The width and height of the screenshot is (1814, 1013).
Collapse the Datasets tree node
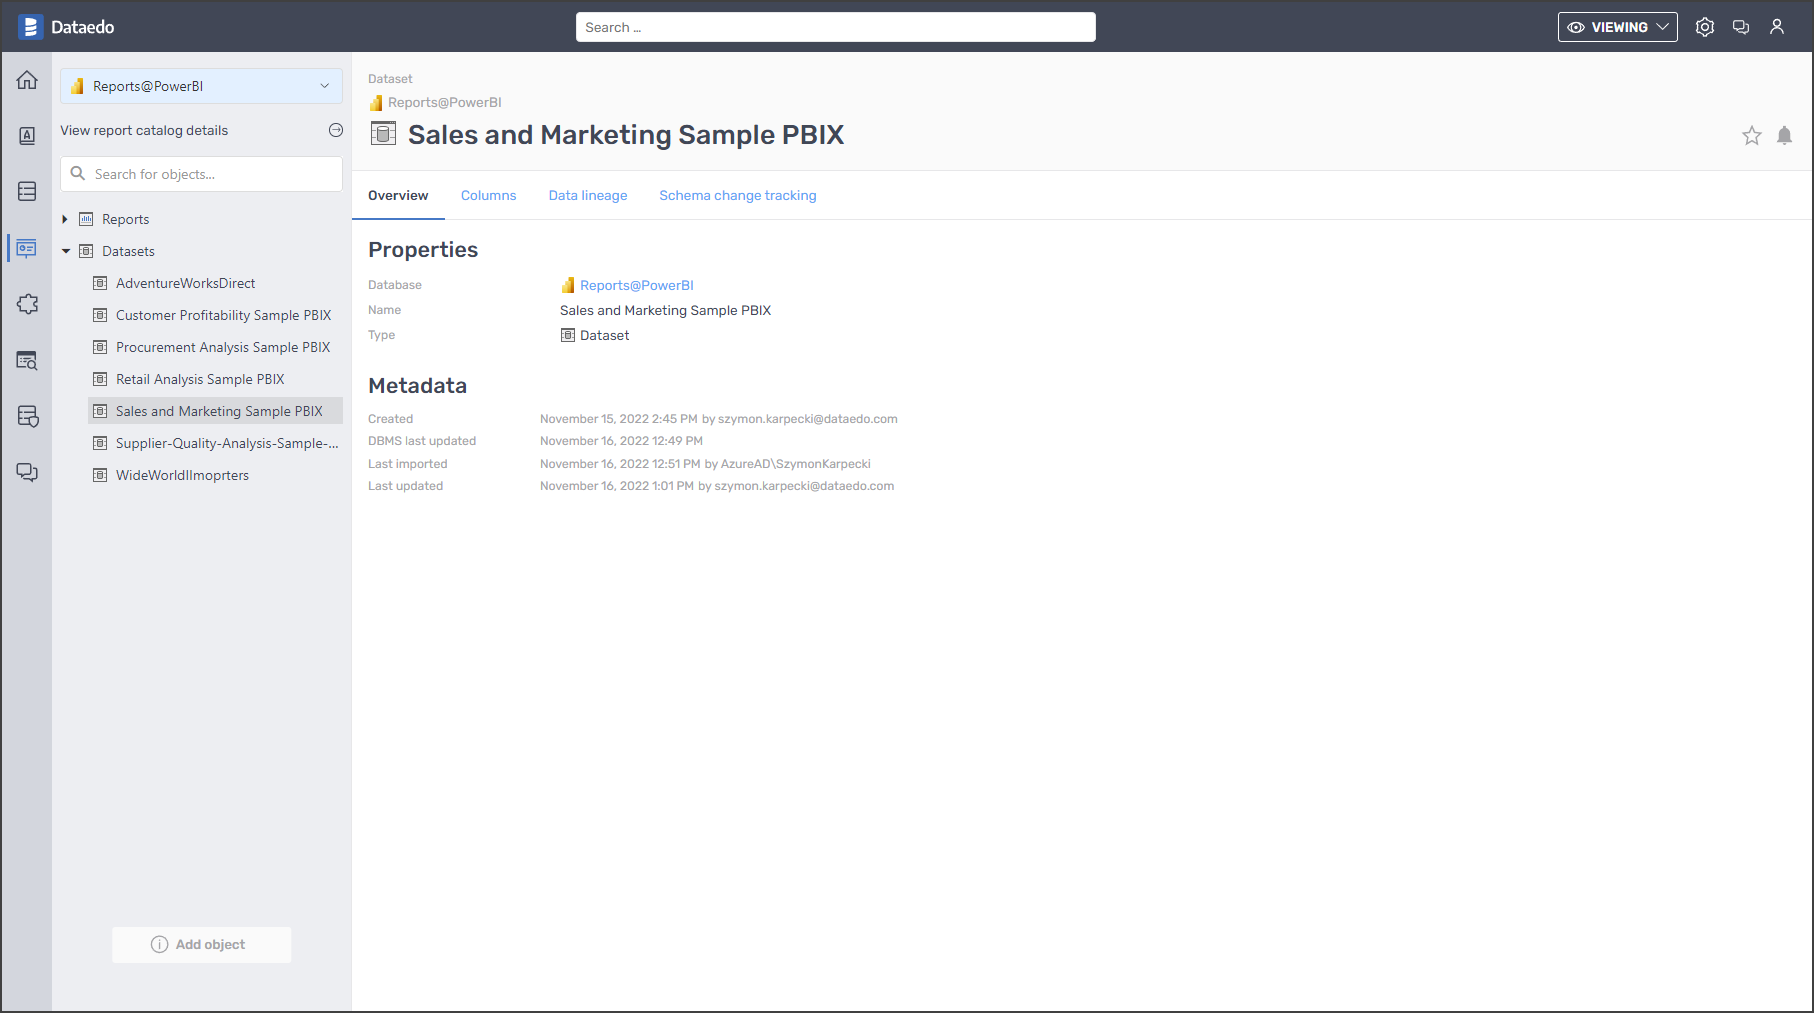66,251
